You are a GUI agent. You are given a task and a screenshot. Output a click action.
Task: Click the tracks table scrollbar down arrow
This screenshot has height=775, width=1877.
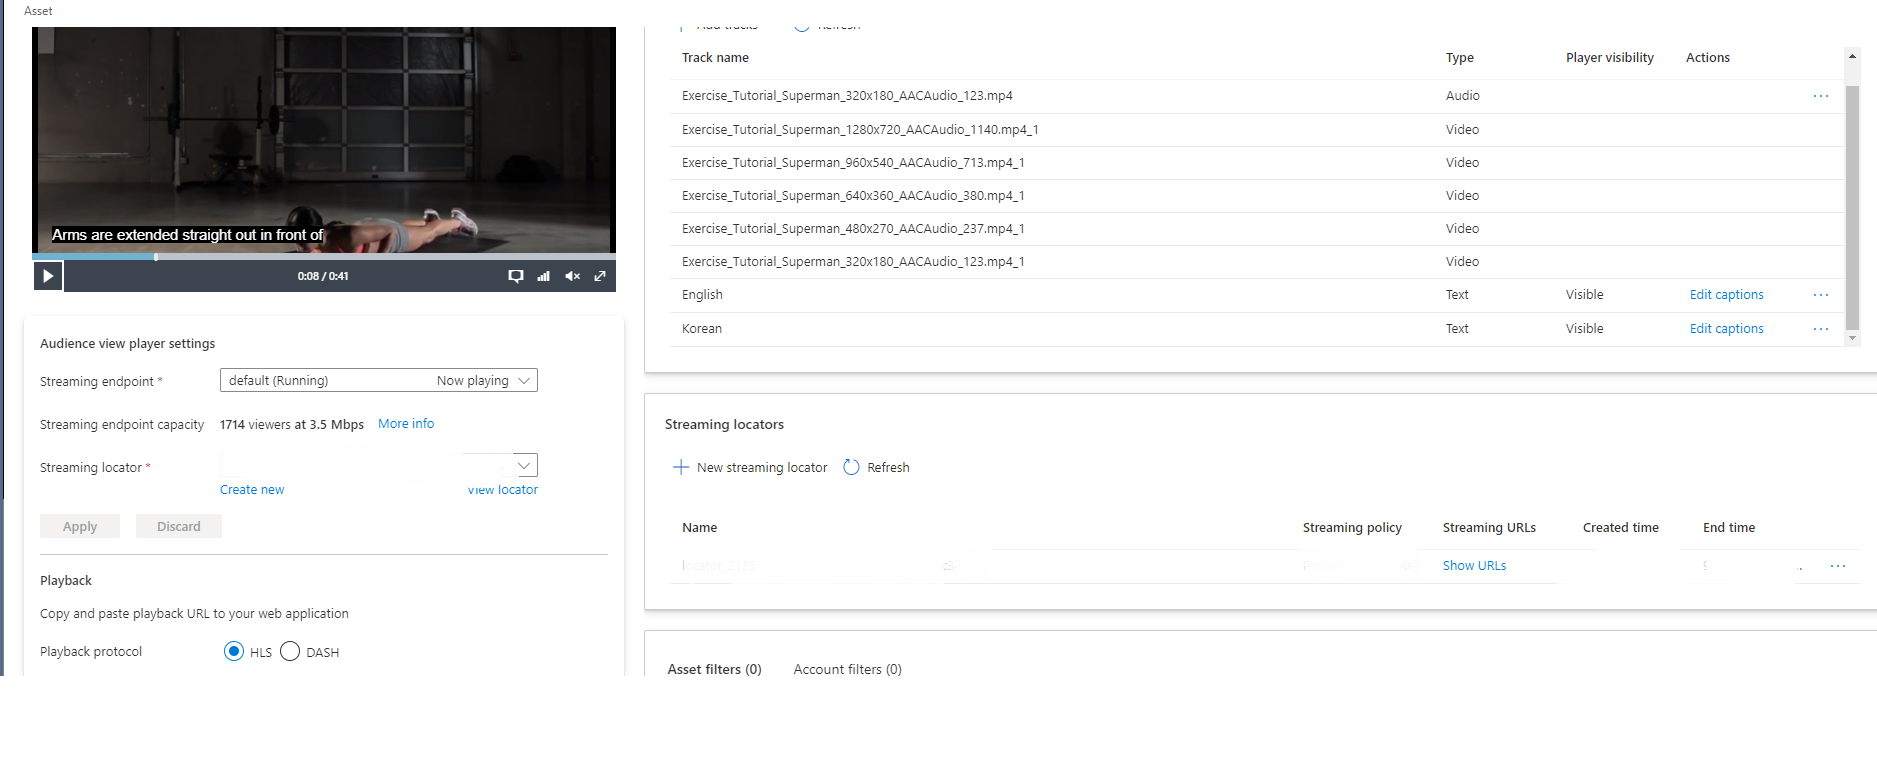coord(1852,338)
